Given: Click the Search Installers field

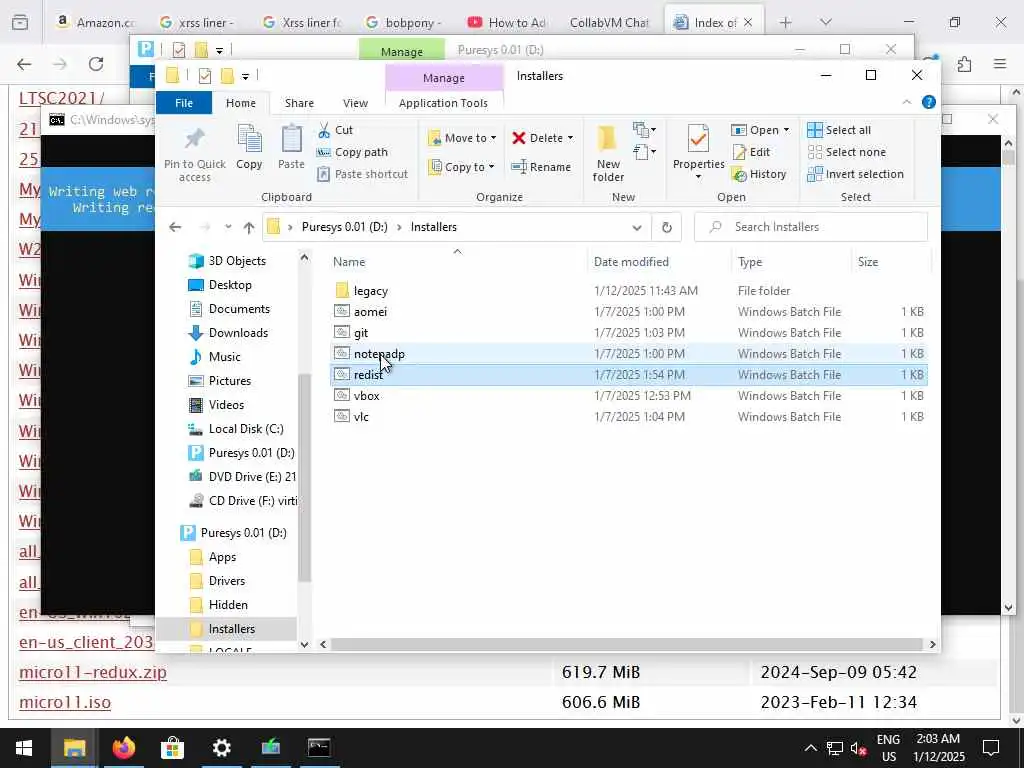Looking at the screenshot, I should 810,227.
